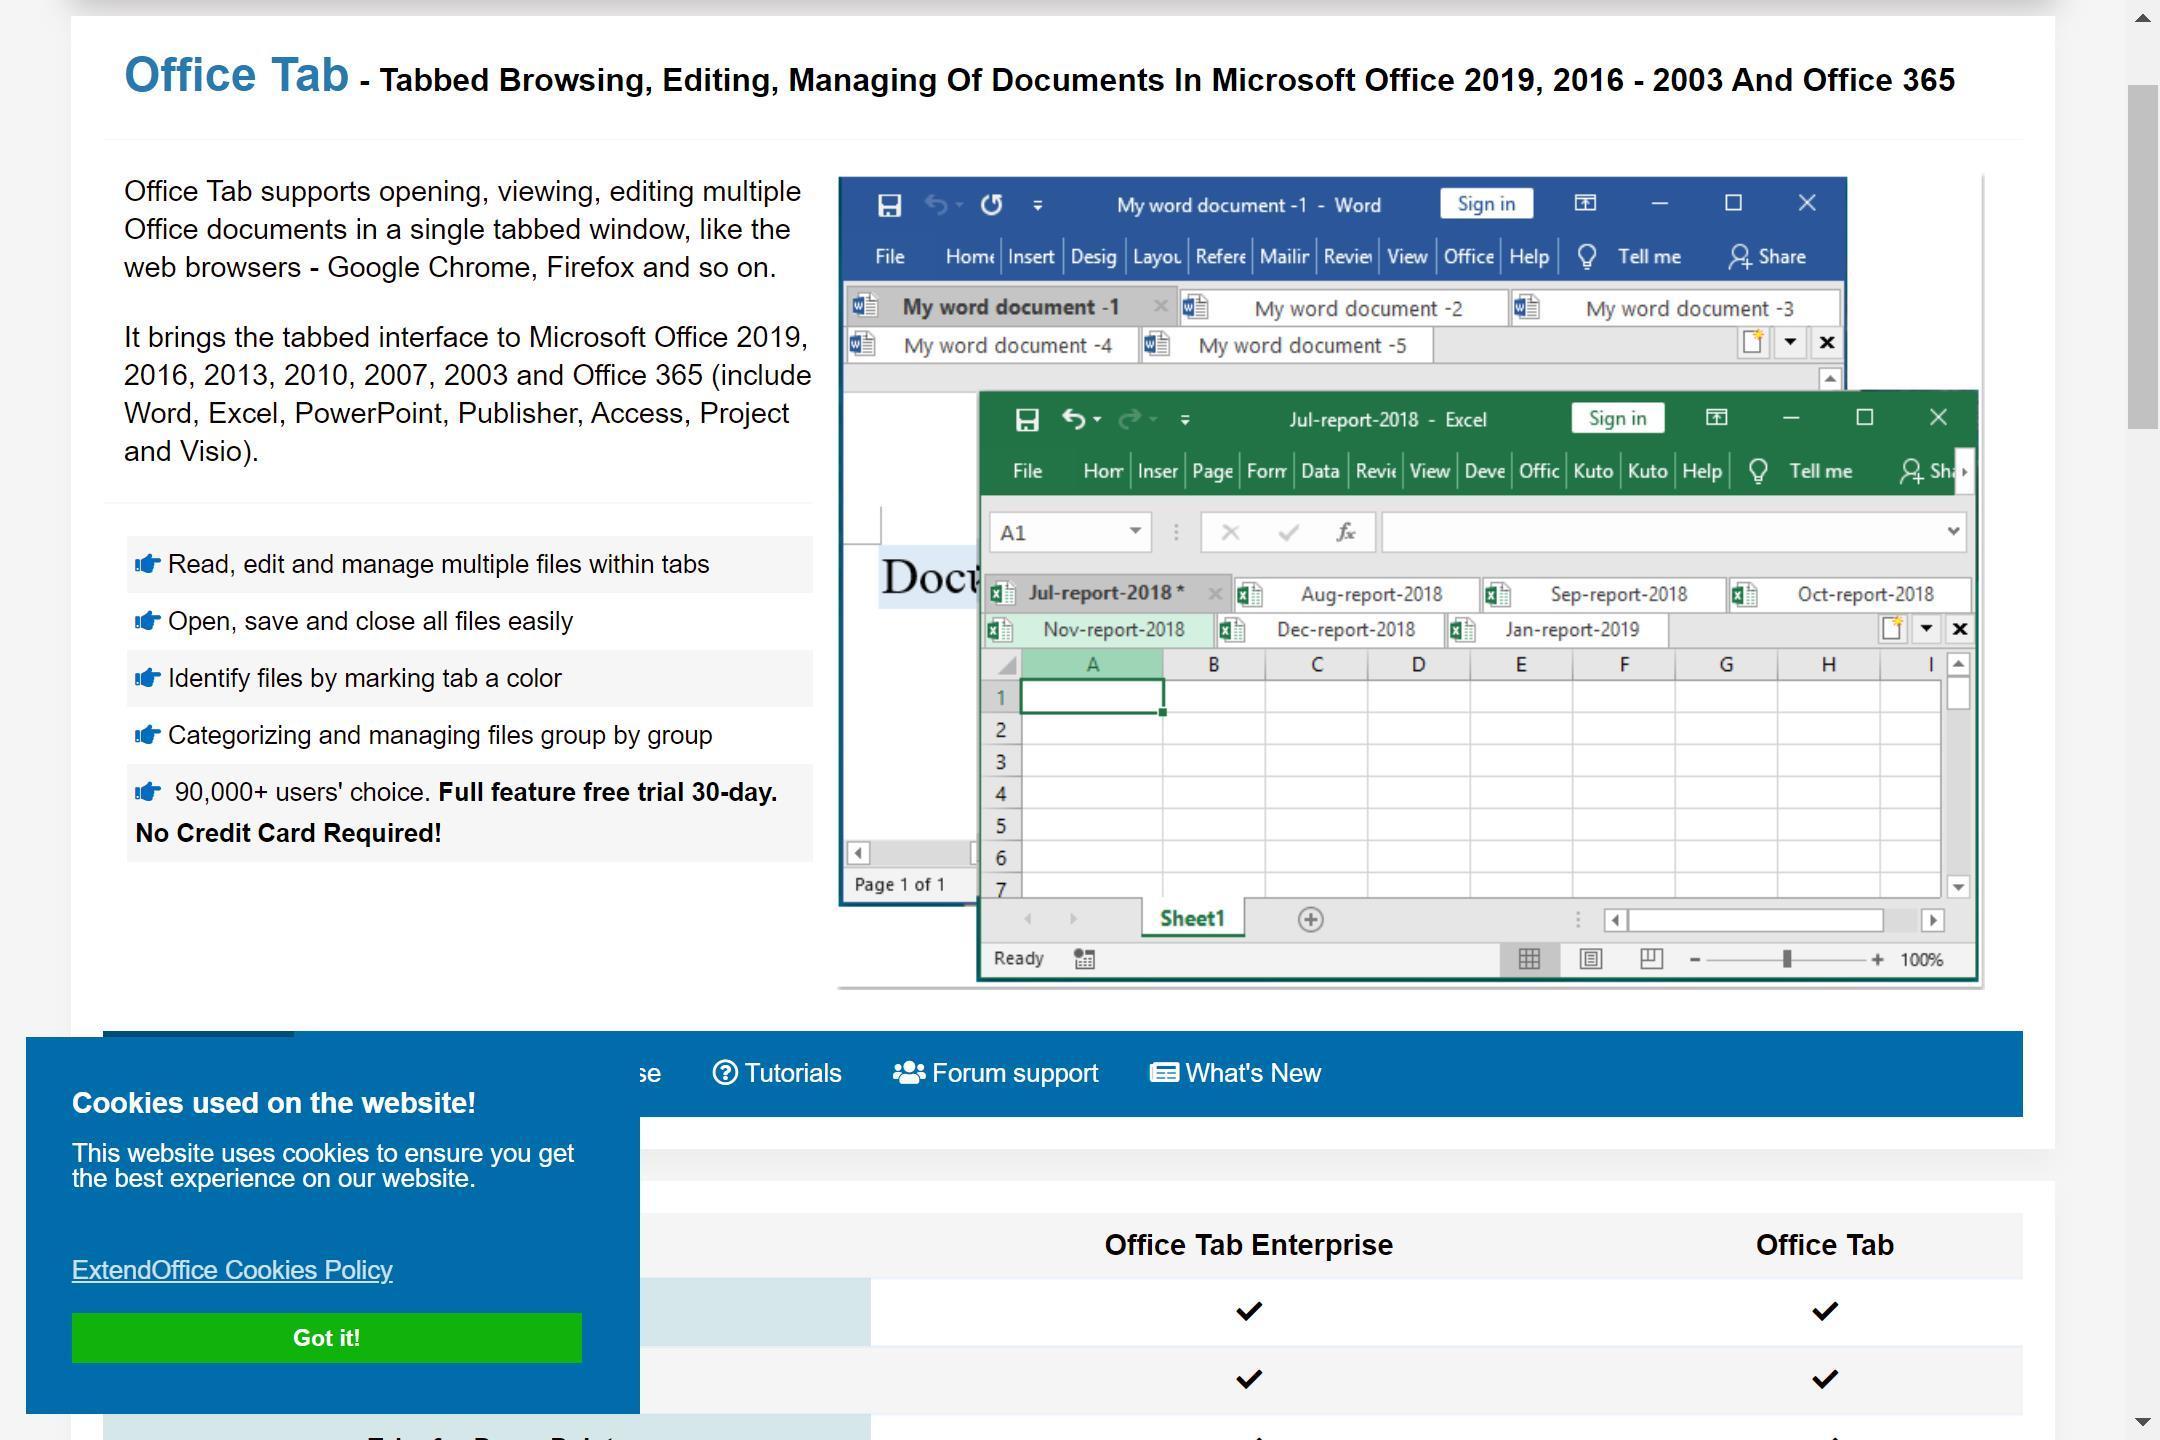
Task: Expand the Excel formula bar chevron
Action: [x=1953, y=531]
